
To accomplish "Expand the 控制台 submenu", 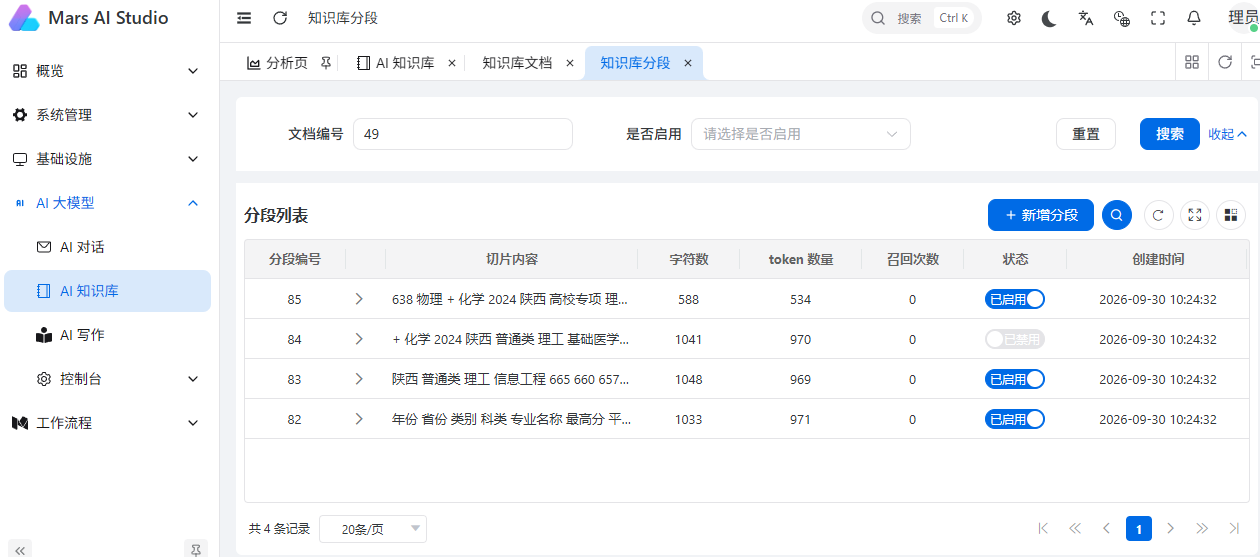I will (106, 379).
